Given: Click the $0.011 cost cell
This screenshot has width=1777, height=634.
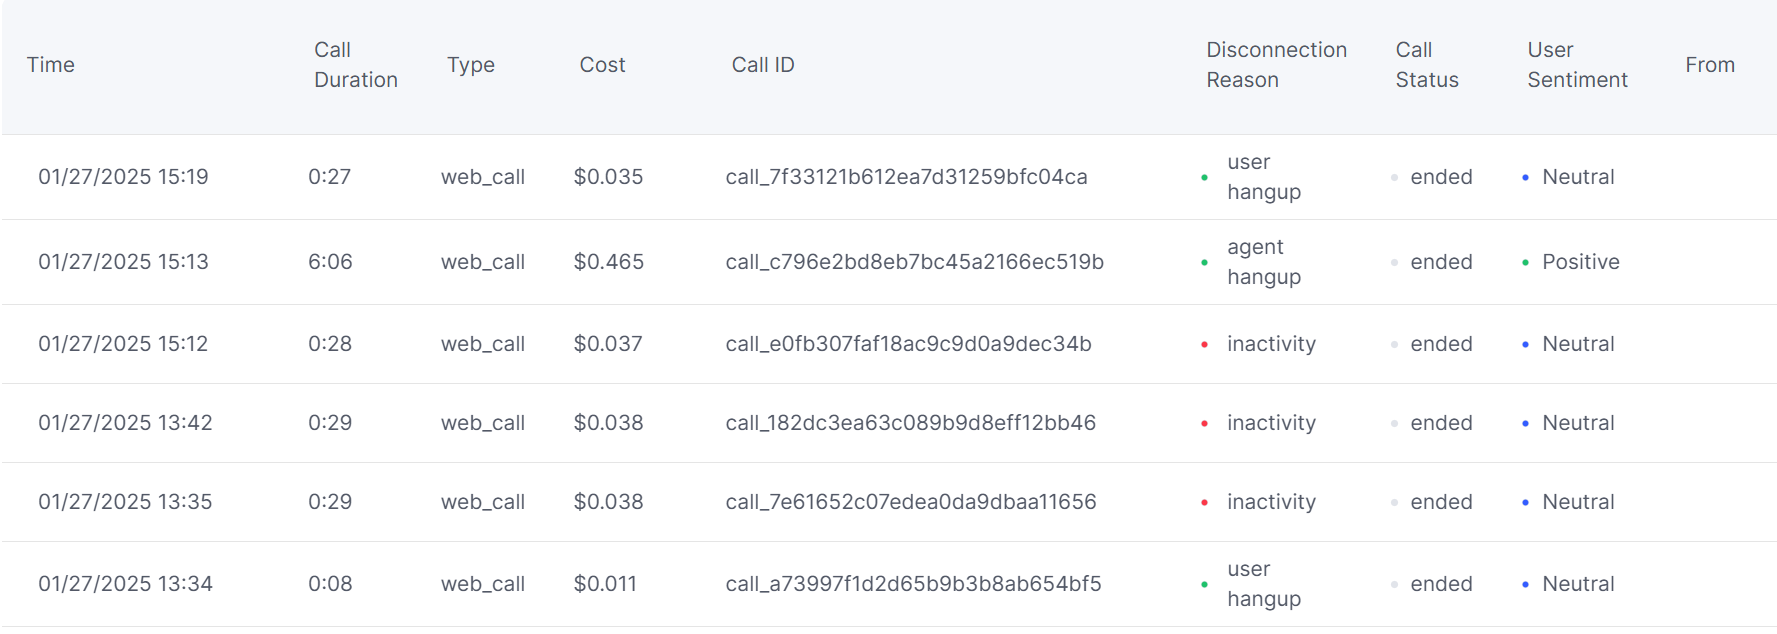Looking at the screenshot, I should [605, 584].
